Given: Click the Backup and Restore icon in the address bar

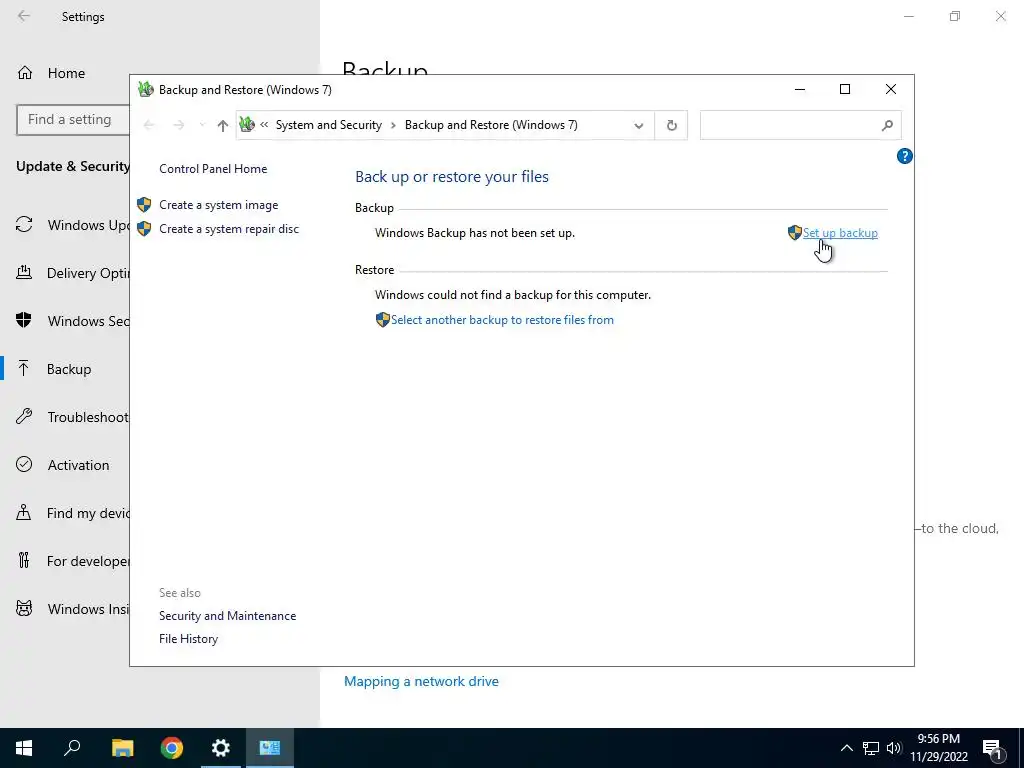Looking at the screenshot, I should 247,124.
